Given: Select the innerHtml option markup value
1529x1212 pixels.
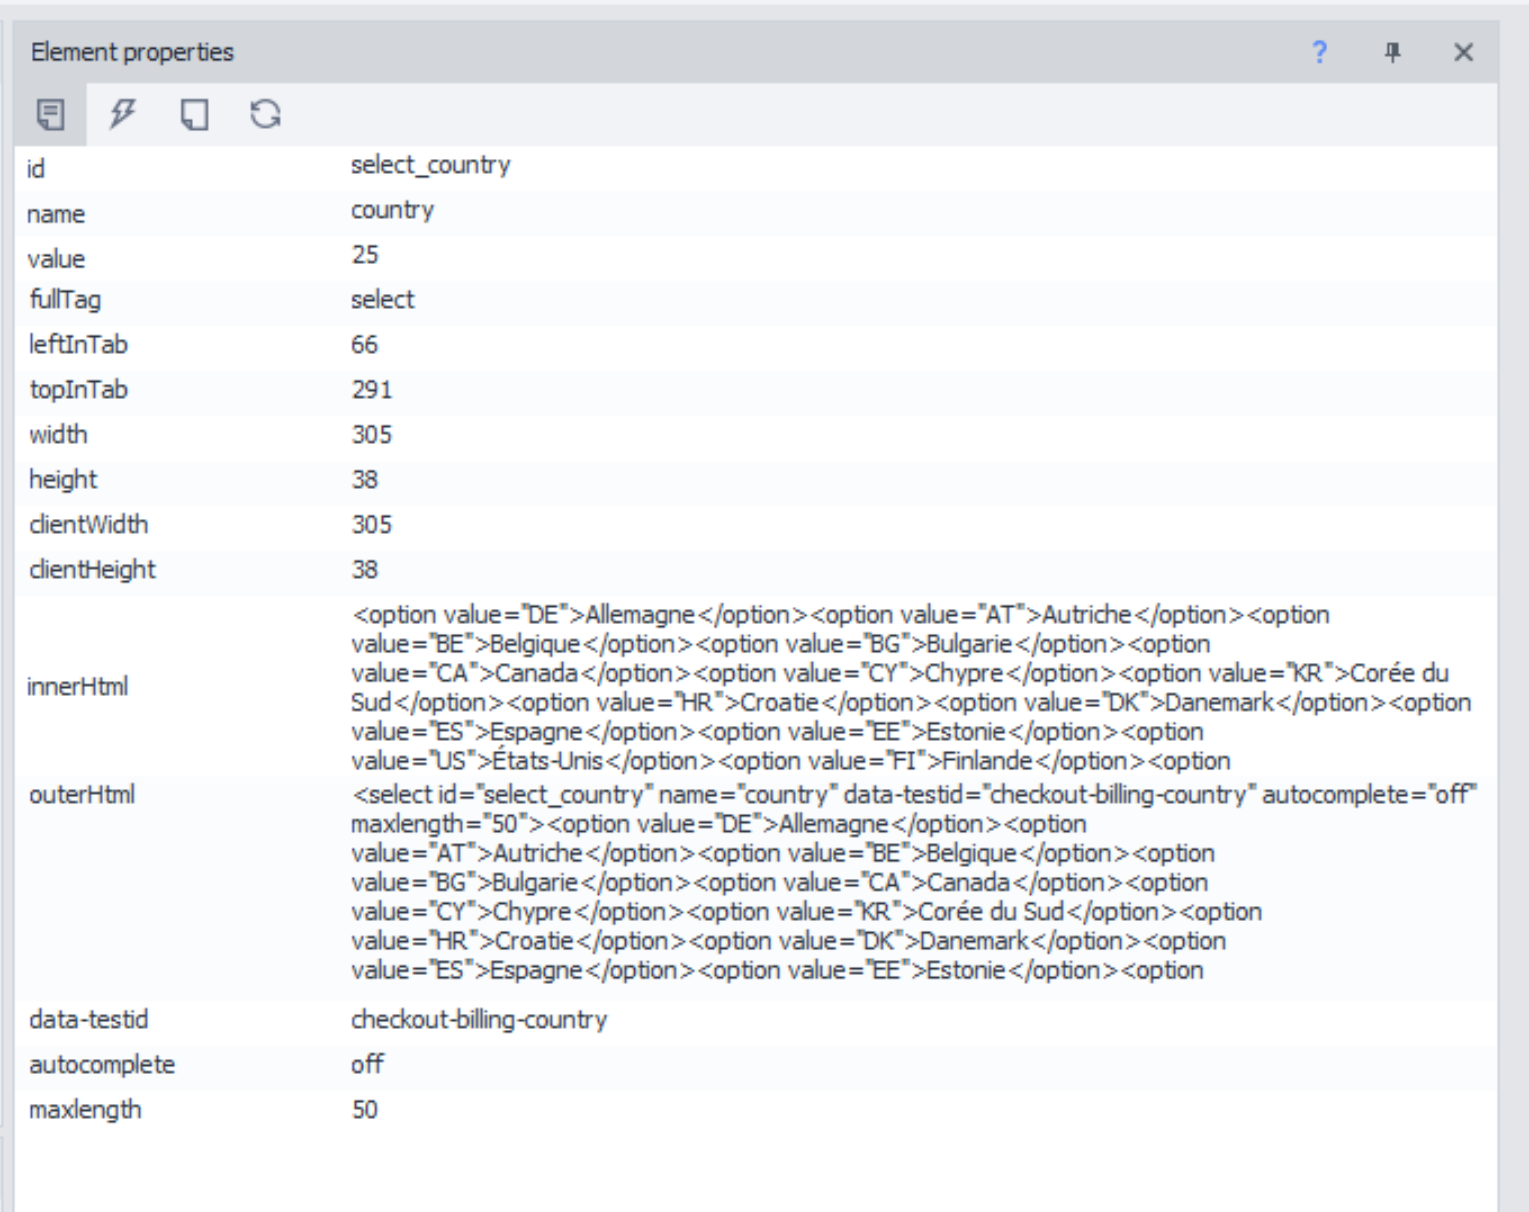Looking at the screenshot, I should (x=911, y=688).
